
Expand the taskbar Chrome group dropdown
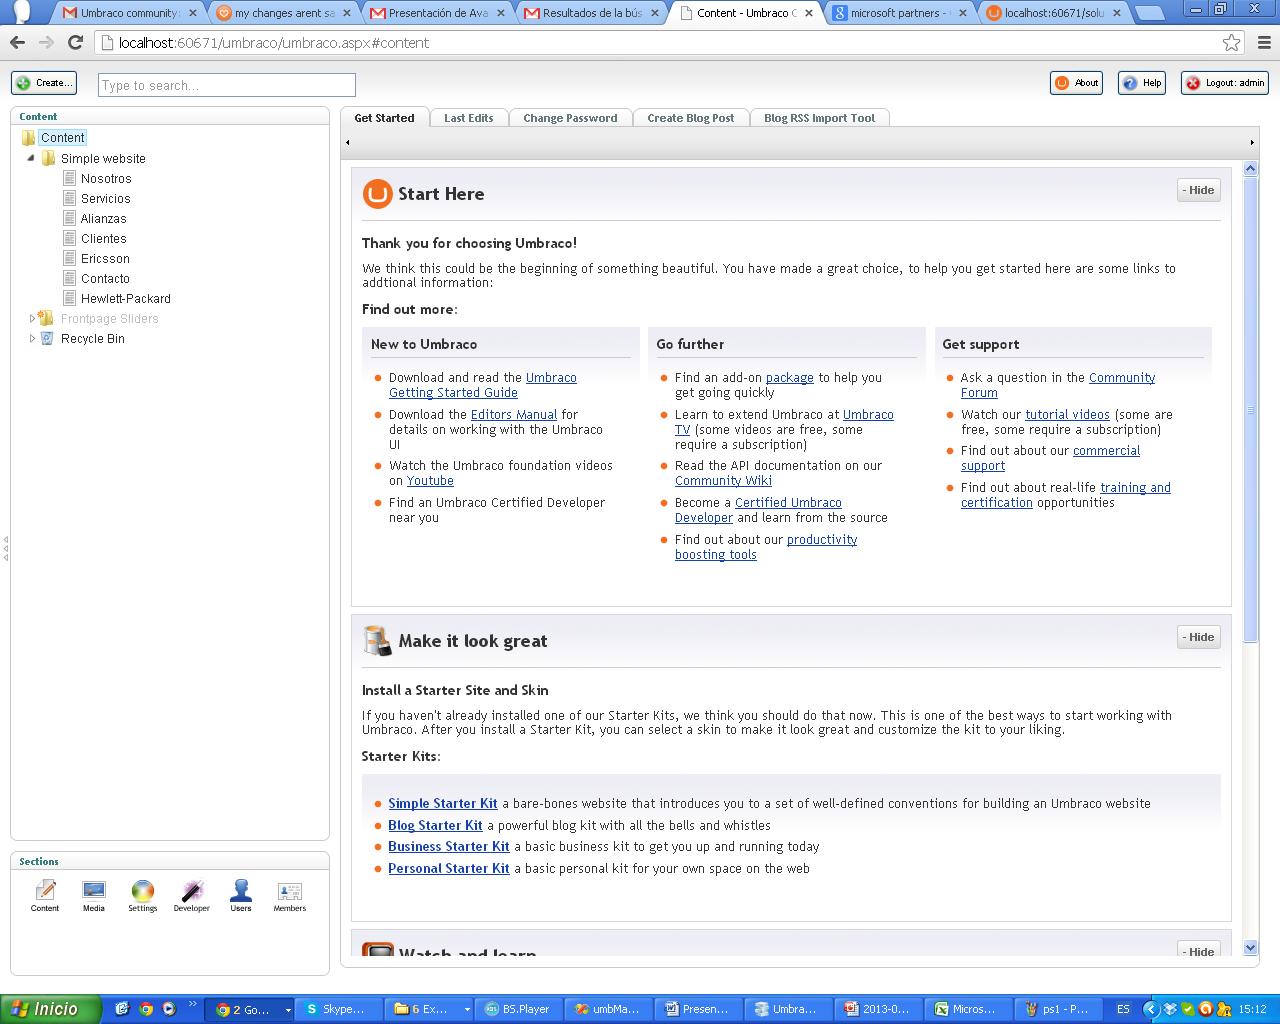click(x=287, y=1010)
